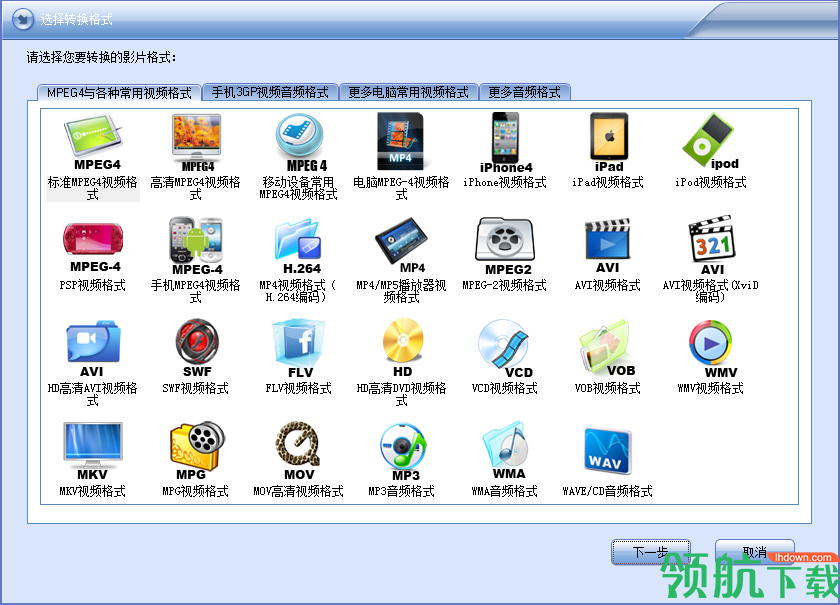Image resolution: width=840 pixels, height=605 pixels.
Task: Choose the FLV ice cube icon
Action: pyautogui.click(x=299, y=348)
